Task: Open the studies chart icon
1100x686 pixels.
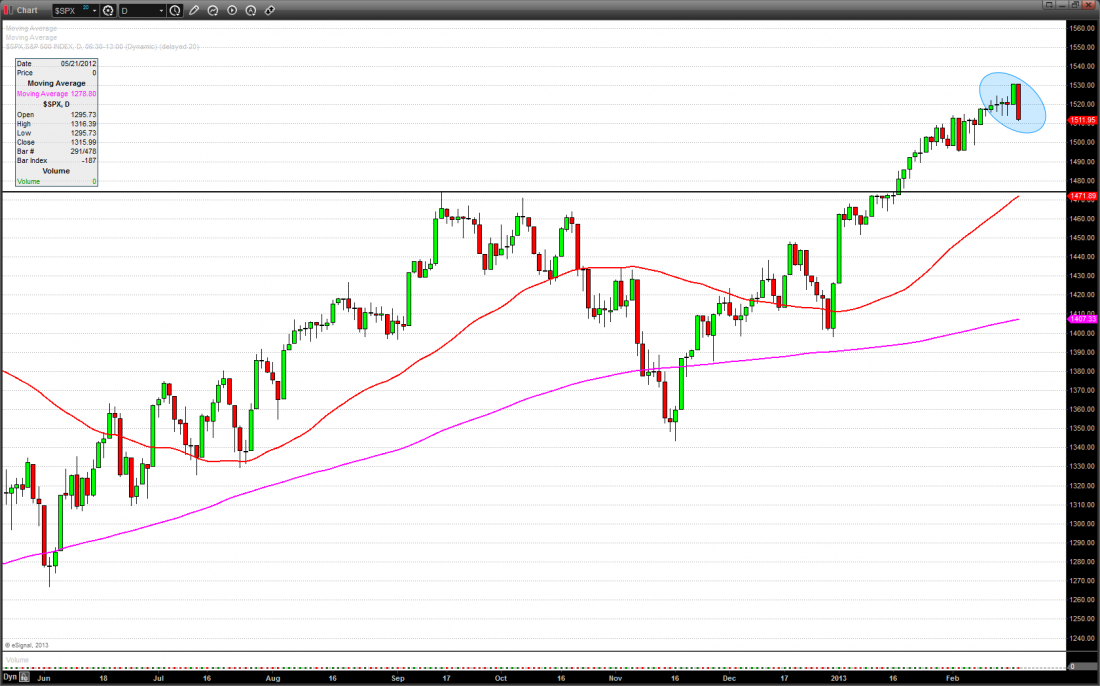Action: click(x=213, y=10)
